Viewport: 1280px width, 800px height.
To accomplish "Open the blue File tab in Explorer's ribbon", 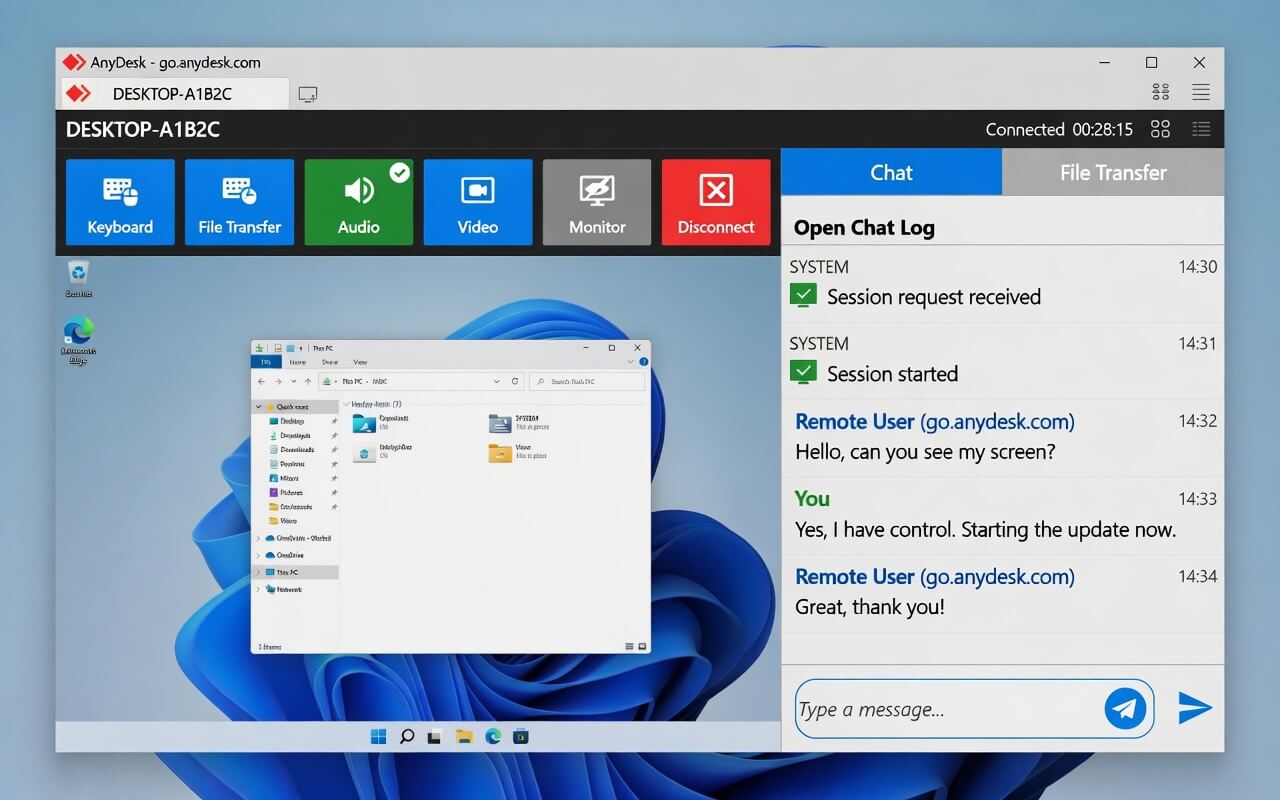I will [266, 362].
